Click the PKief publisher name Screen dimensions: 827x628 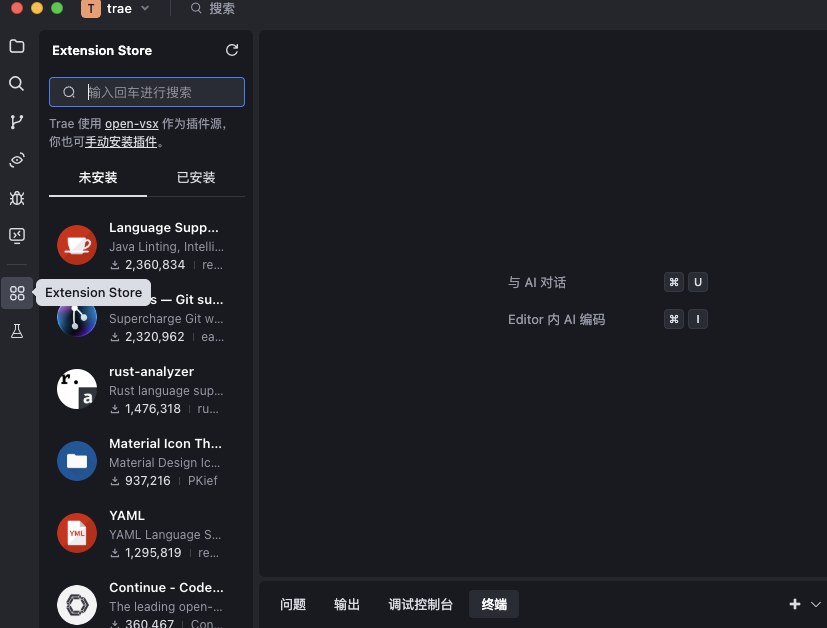pyautogui.click(x=203, y=481)
